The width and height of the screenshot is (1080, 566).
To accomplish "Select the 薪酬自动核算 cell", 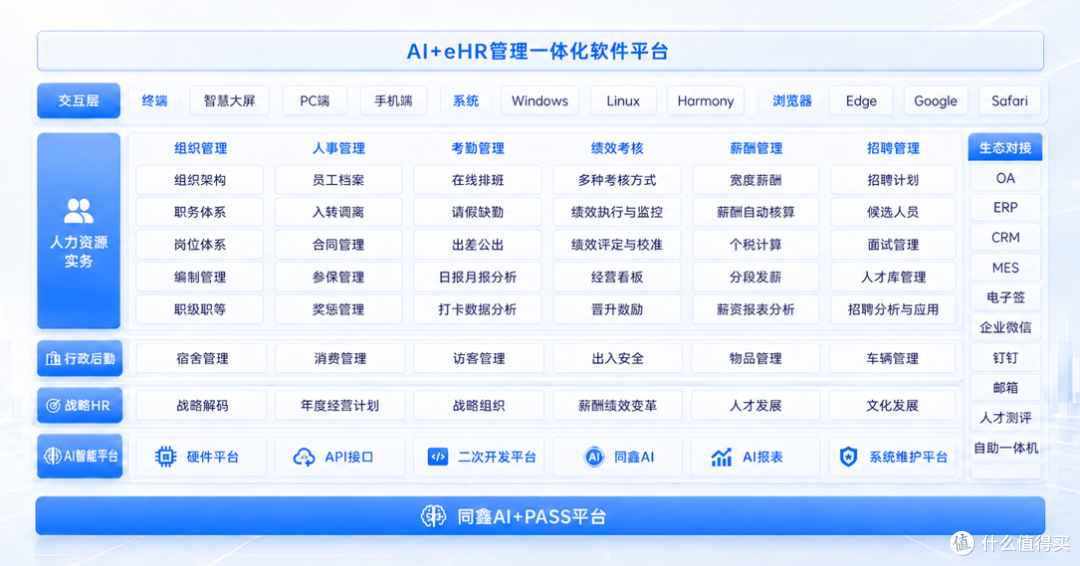I will click(x=756, y=212).
